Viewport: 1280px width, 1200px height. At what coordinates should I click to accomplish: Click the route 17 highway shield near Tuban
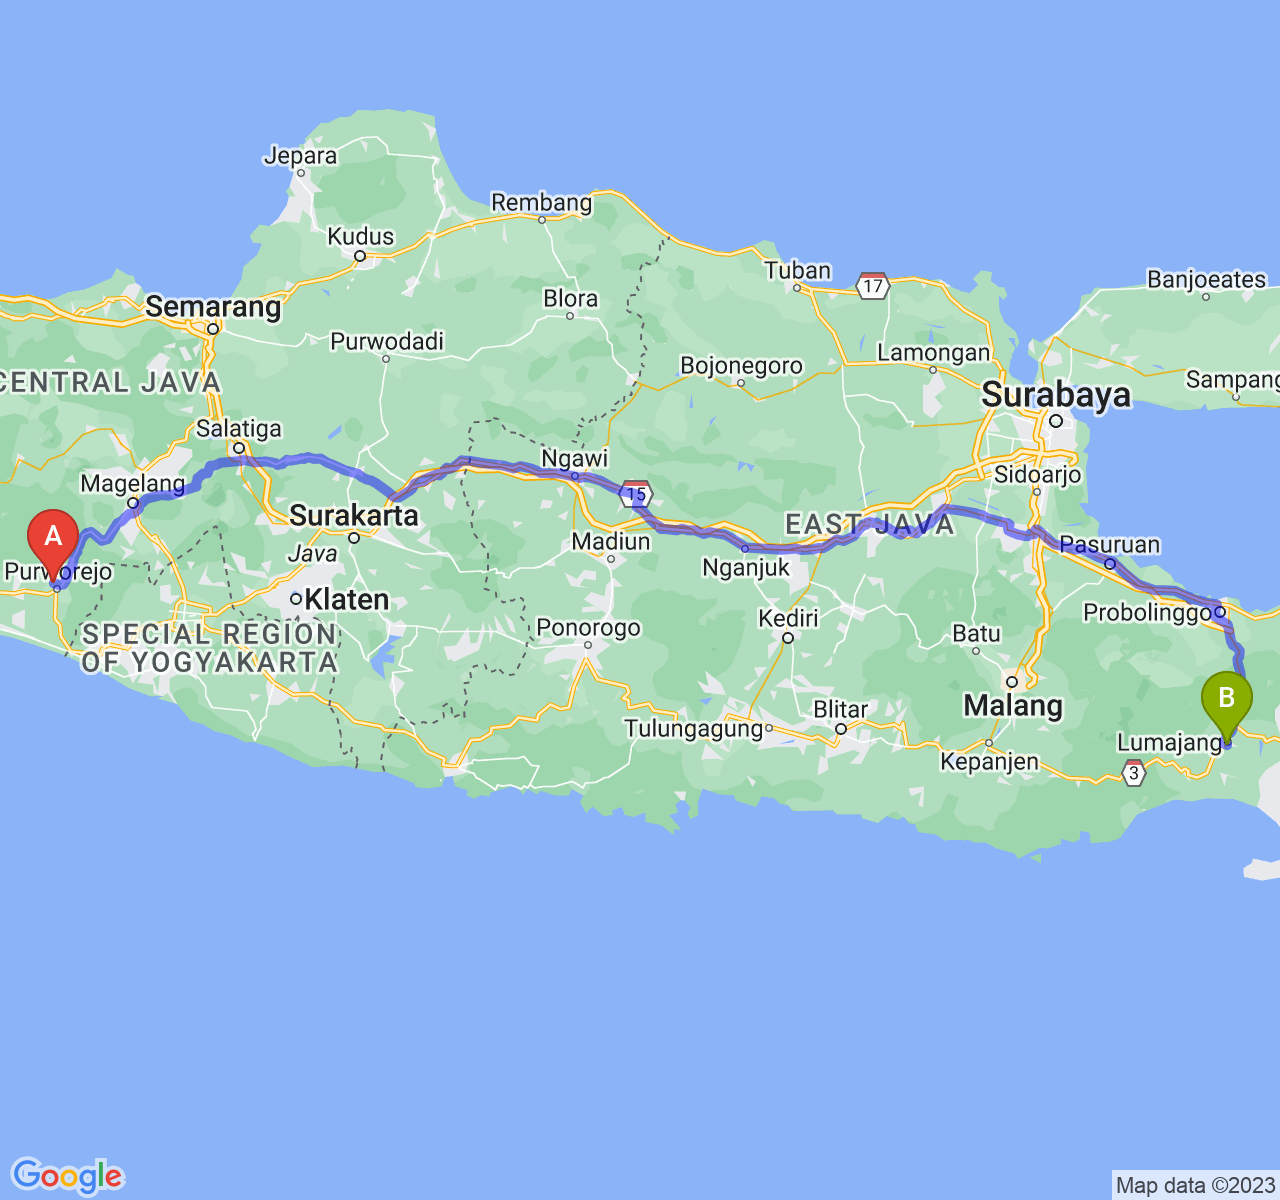[873, 286]
